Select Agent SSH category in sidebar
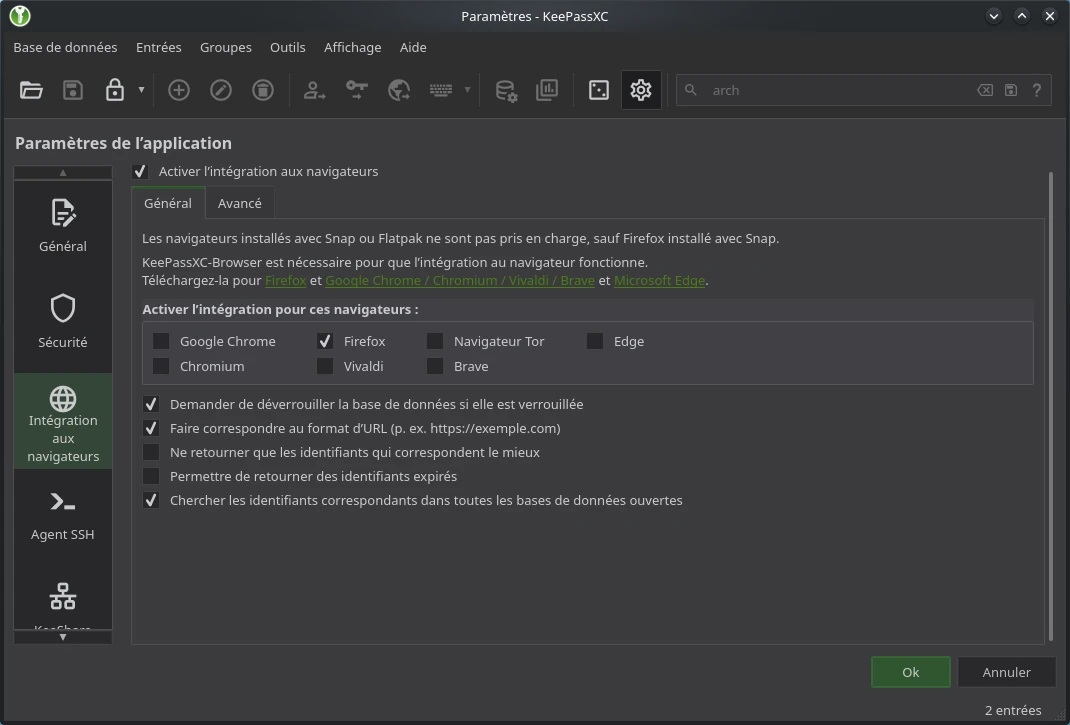 [x=63, y=517]
